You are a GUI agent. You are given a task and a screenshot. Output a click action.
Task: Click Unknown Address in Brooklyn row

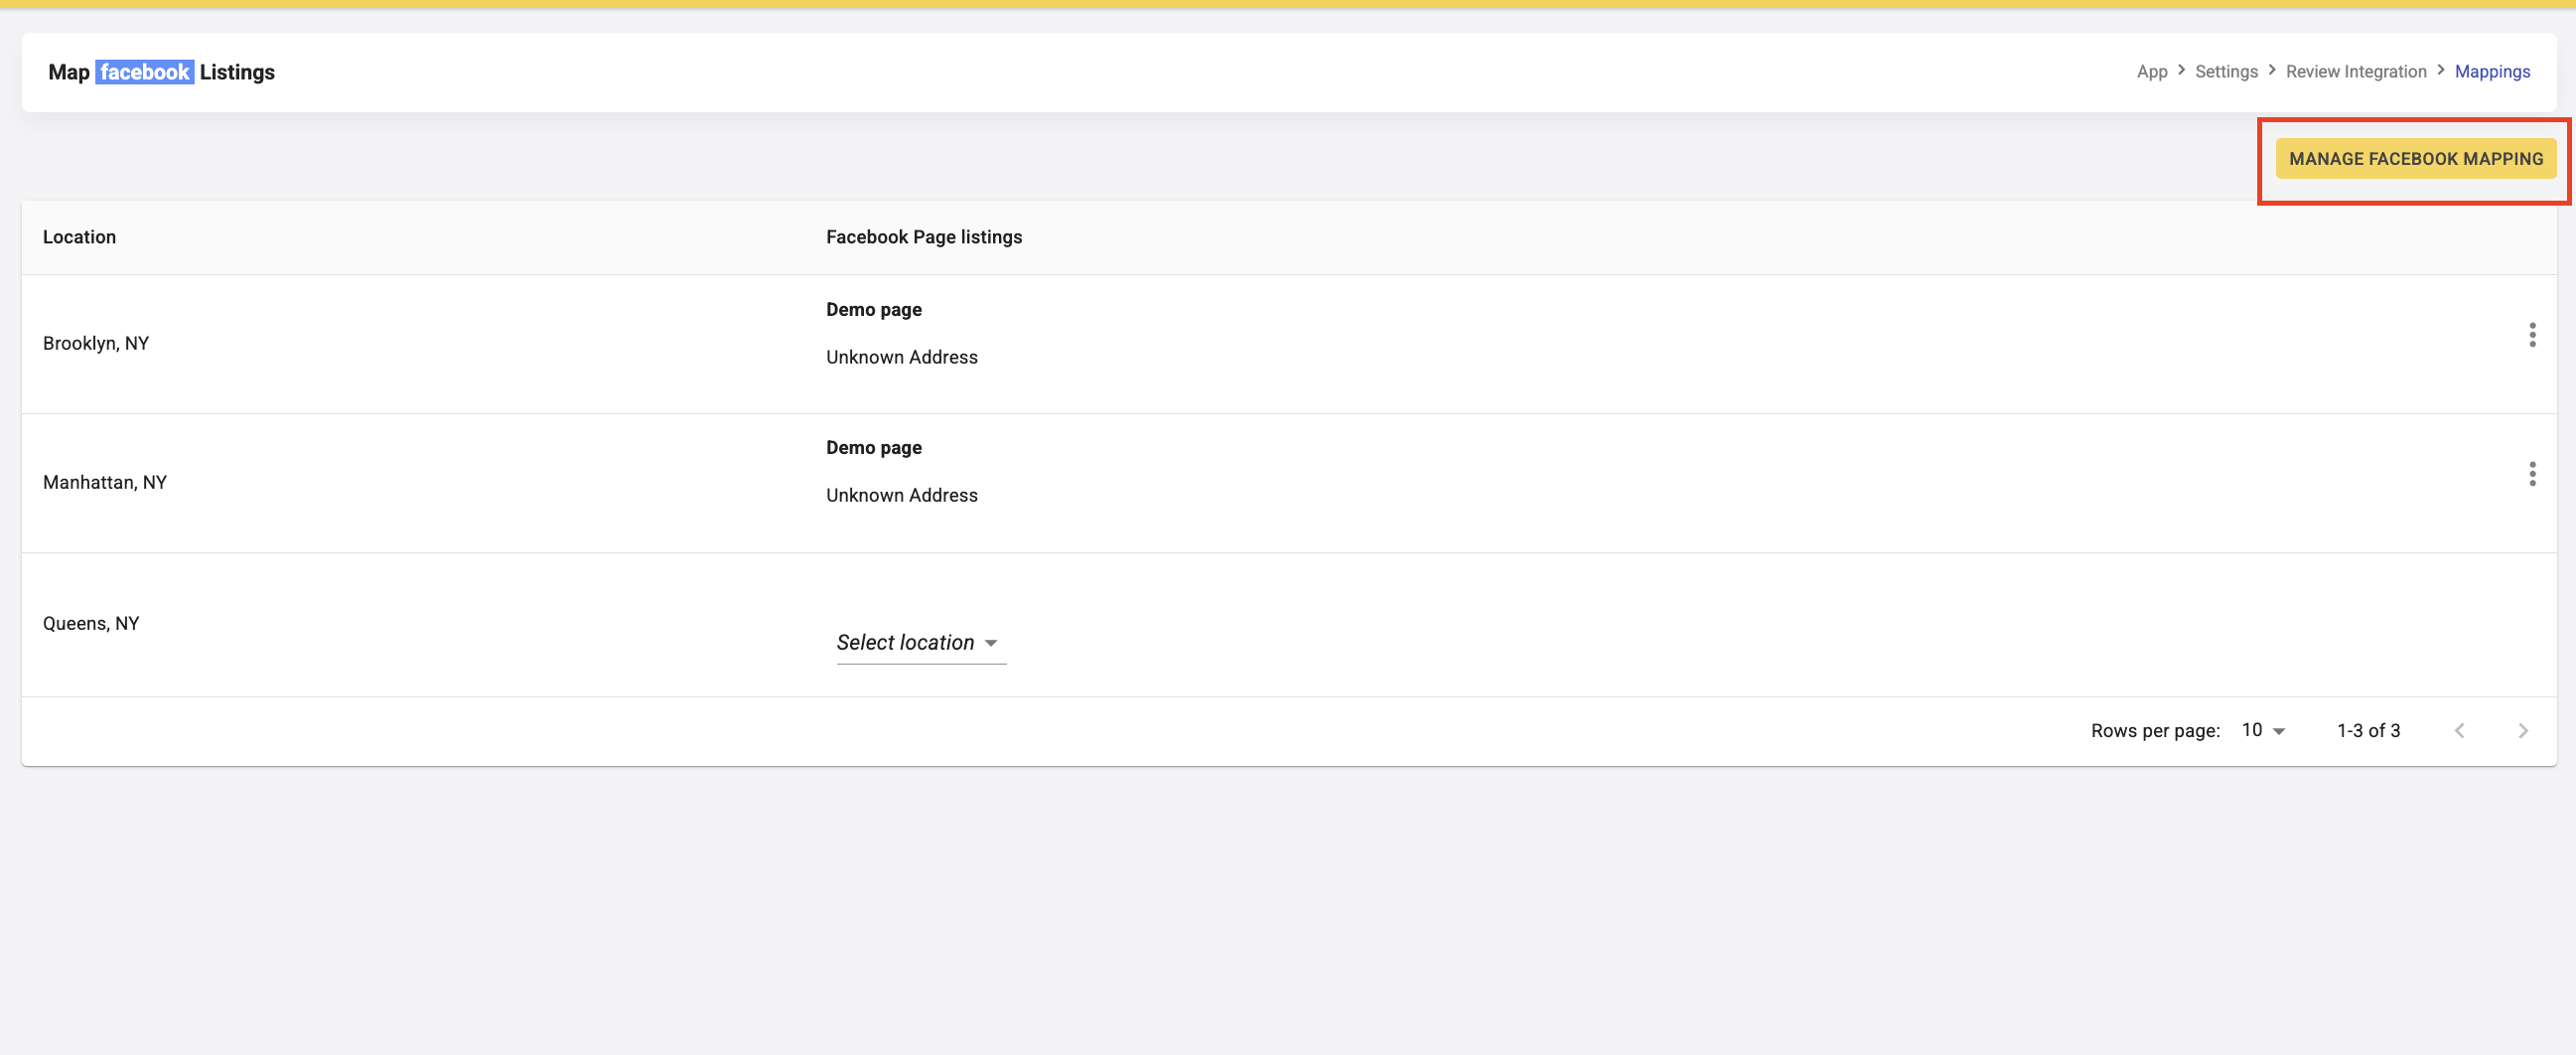pos(901,357)
